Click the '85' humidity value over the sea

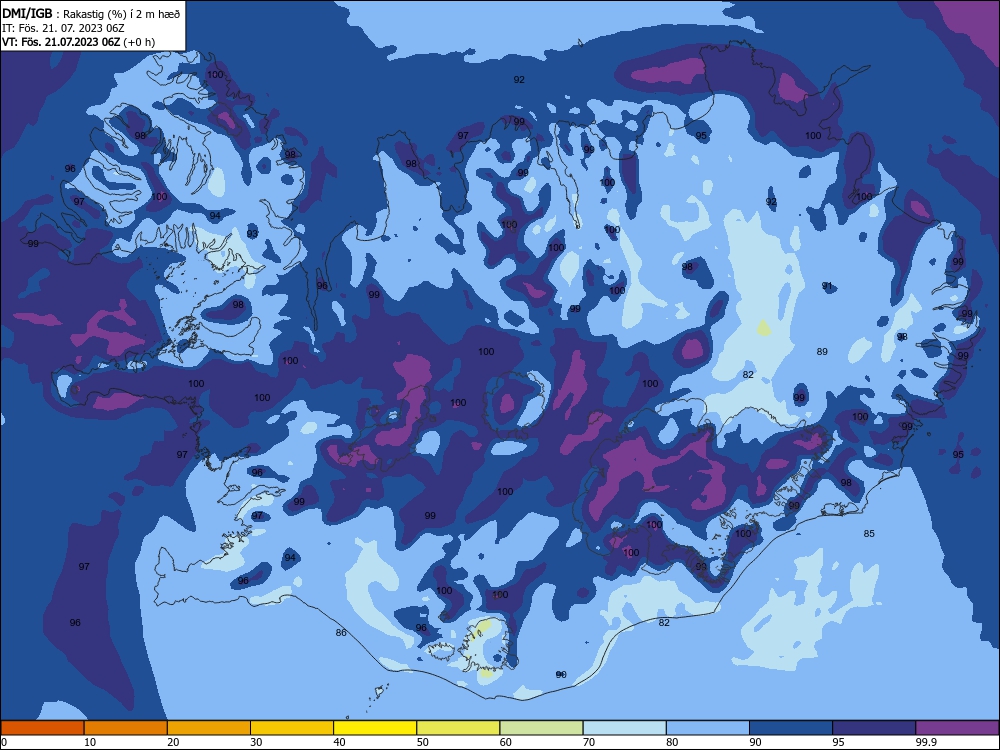coord(869,533)
